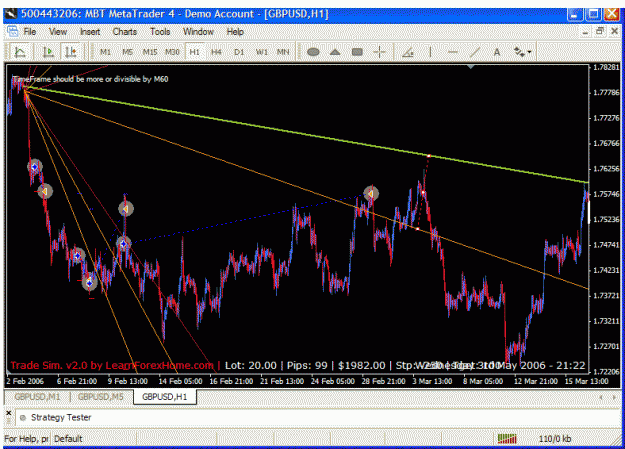This screenshot has width=625, height=449.
Task: Click the topmost buy marker after the initial drop
Action: [35, 167]
